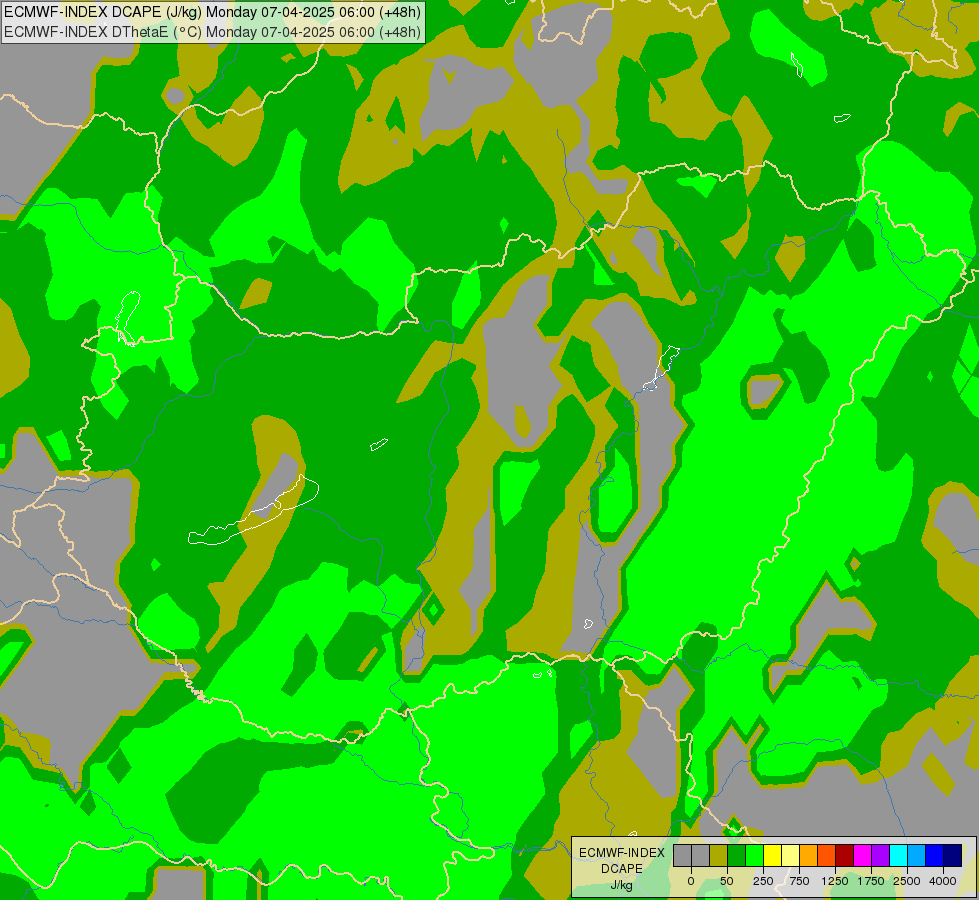Click the dark red legend swatch

pos(845,856)
